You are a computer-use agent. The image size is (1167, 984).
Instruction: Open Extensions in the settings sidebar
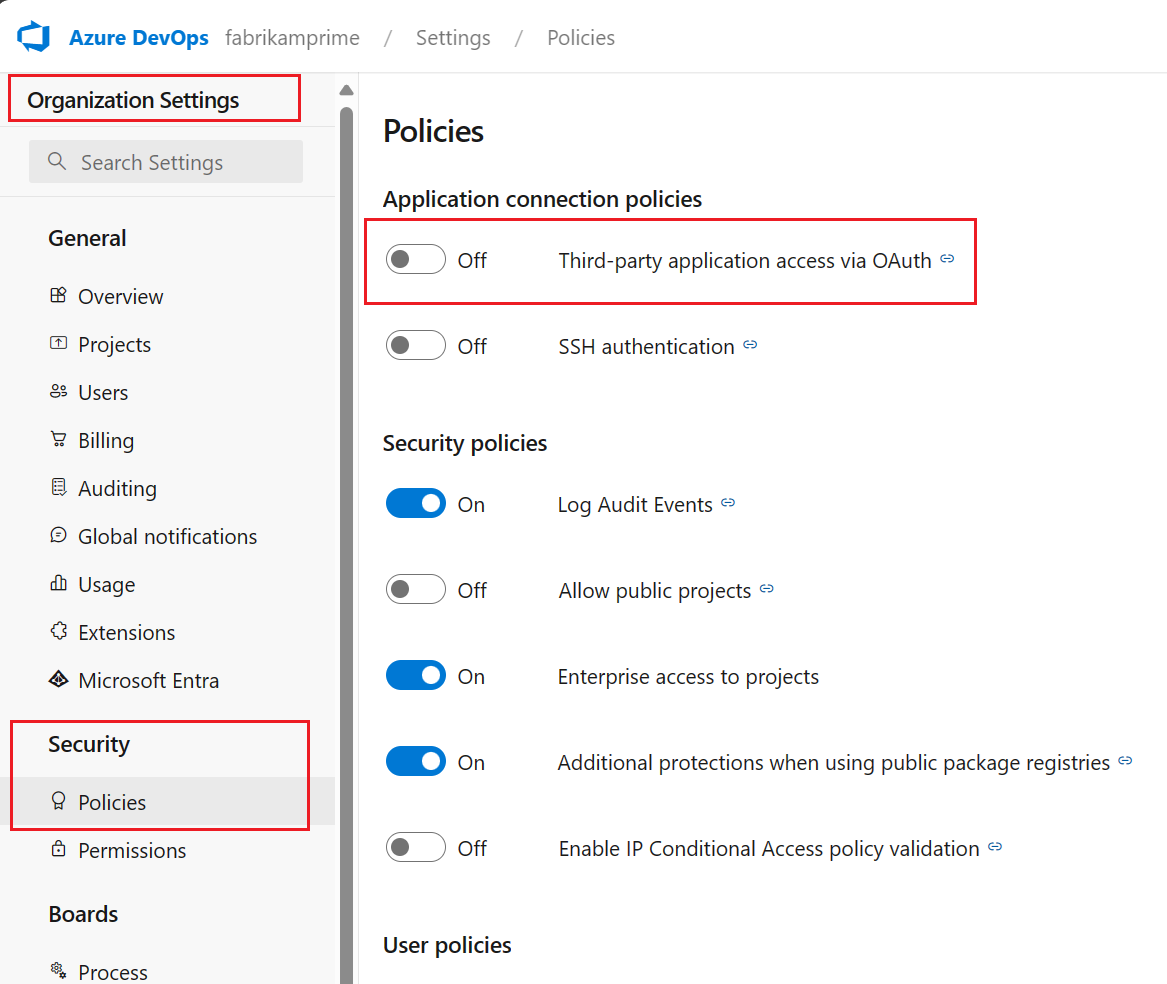[167, 633]
